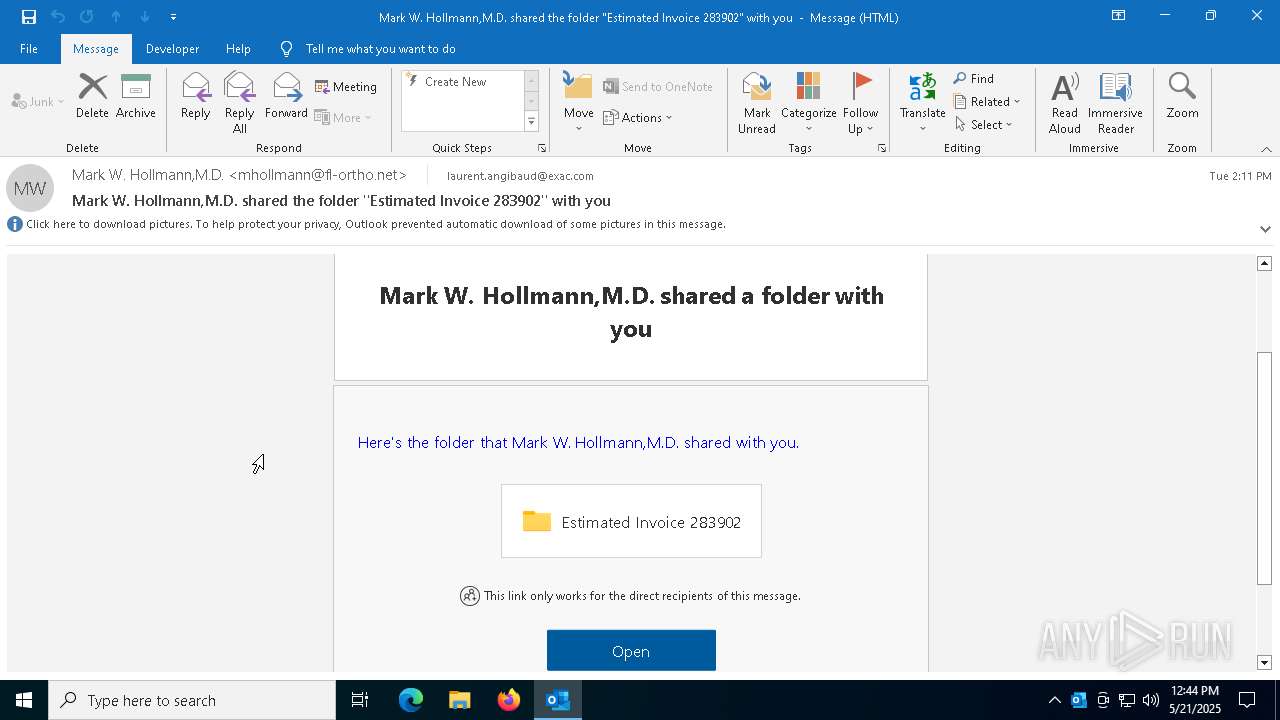Click the taskbar search box

click(192, 700)
